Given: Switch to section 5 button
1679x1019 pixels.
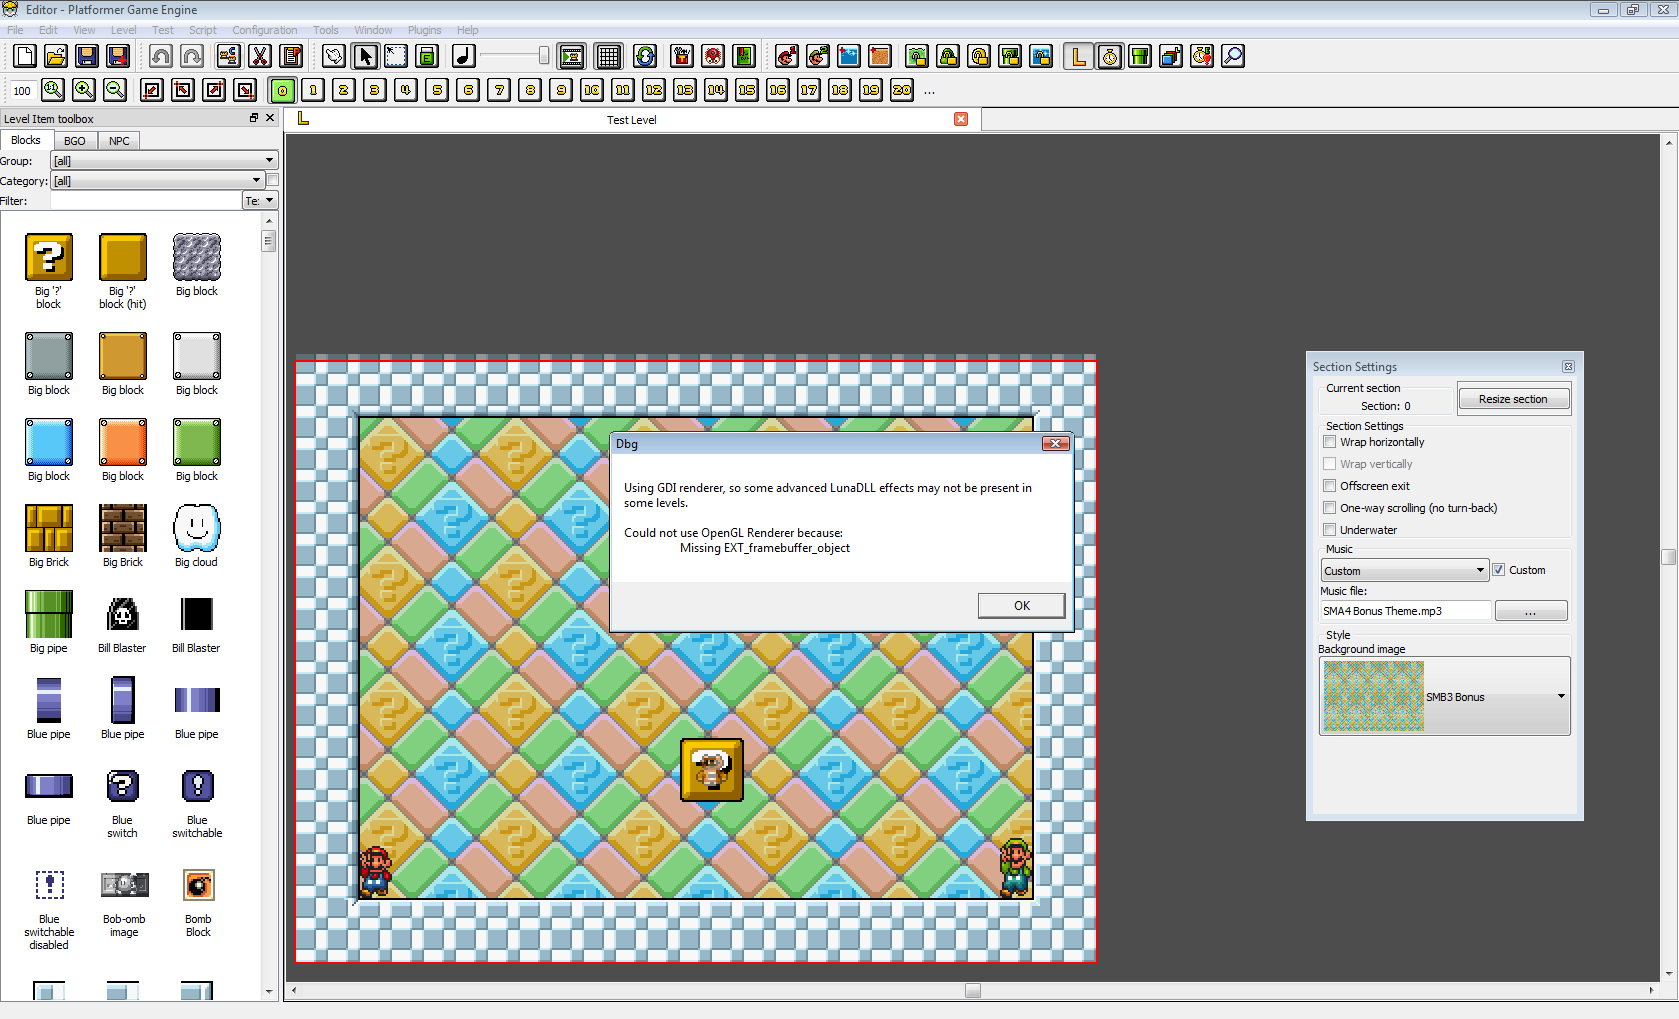Looking at the screenshot, I should (x=437, y=90).
